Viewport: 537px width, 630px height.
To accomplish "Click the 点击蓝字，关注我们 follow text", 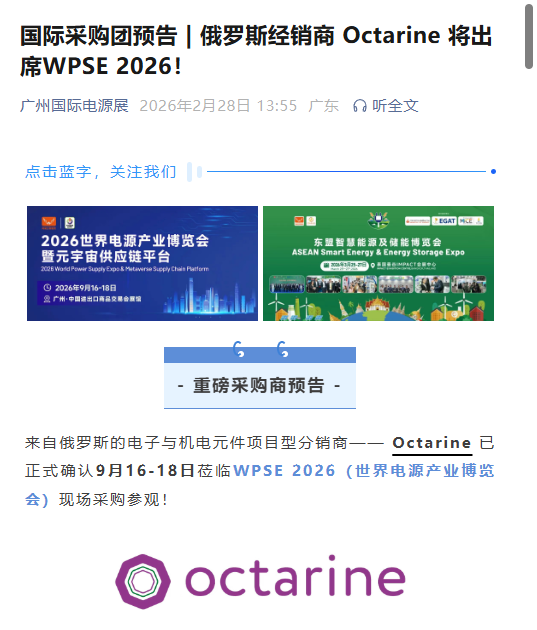I will coord(100,172).
